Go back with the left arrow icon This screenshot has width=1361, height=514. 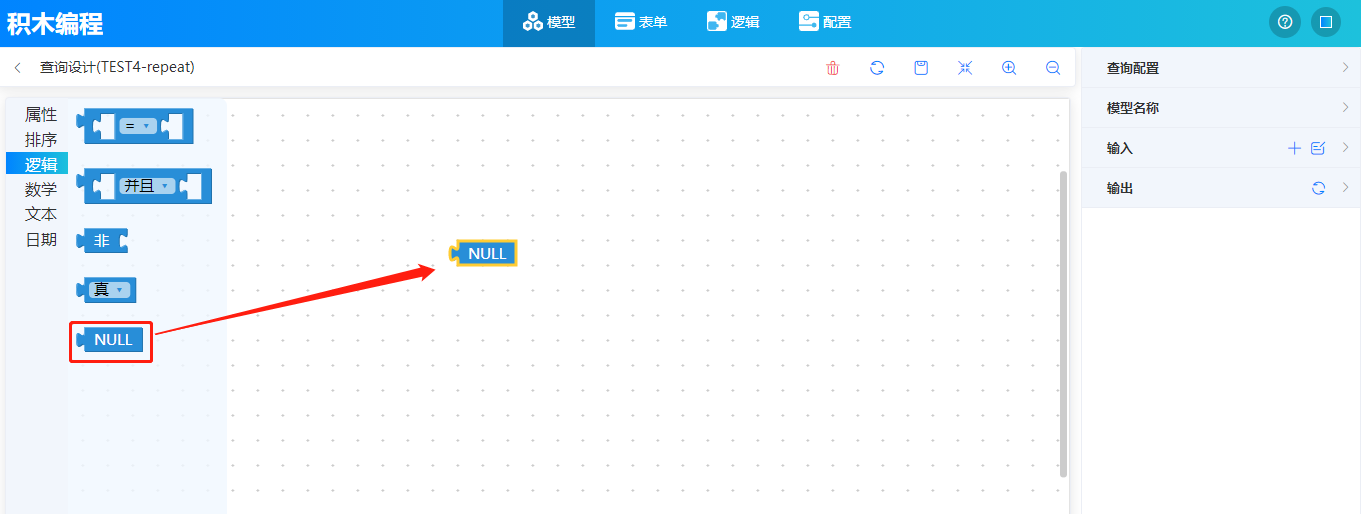18,68
